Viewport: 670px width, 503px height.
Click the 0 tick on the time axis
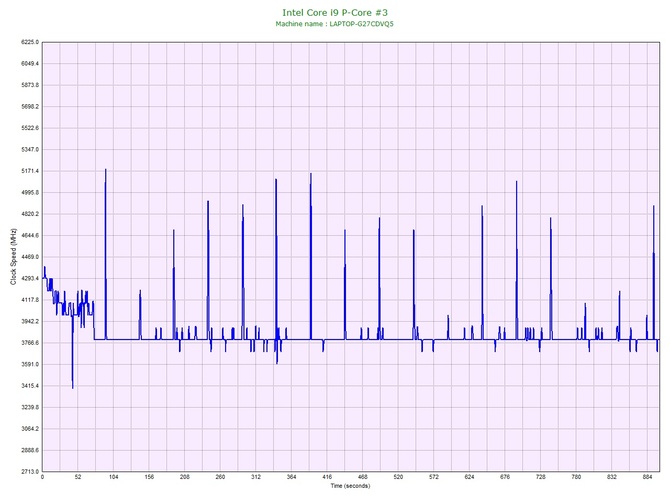[42, 477]
